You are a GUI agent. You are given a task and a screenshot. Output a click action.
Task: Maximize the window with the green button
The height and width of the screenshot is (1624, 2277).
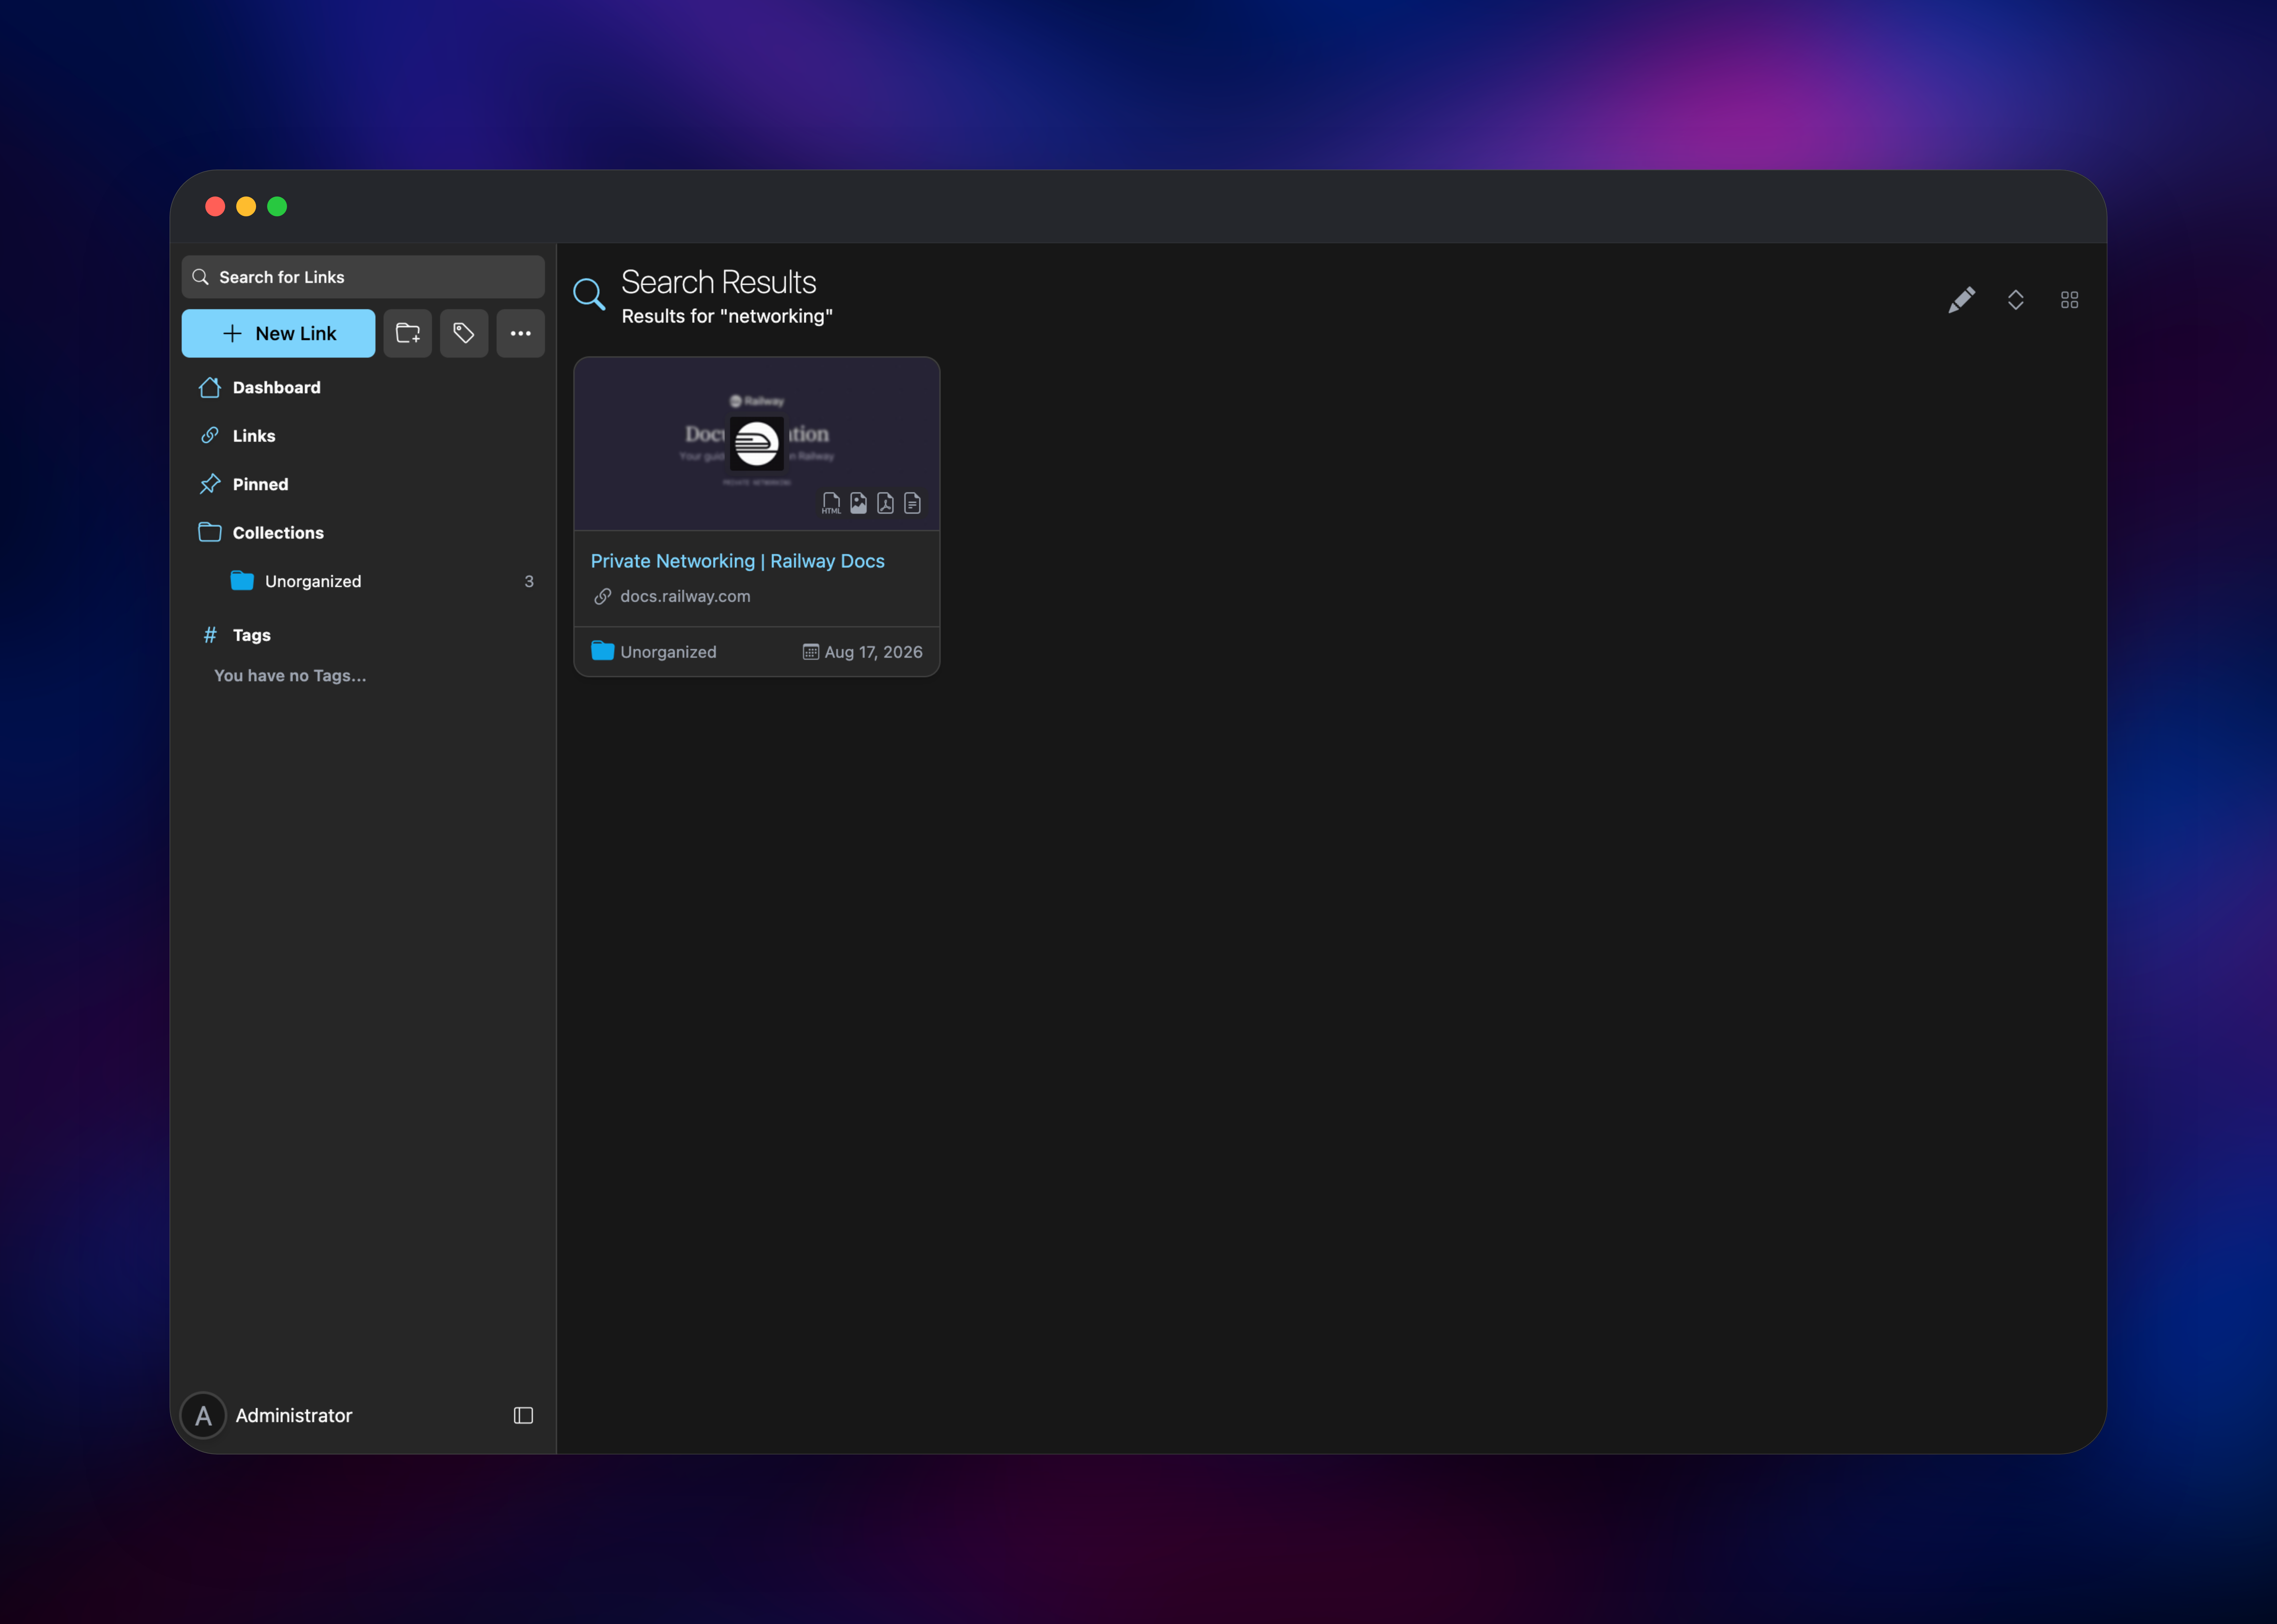pyautogui.click(x=277, y=206)
